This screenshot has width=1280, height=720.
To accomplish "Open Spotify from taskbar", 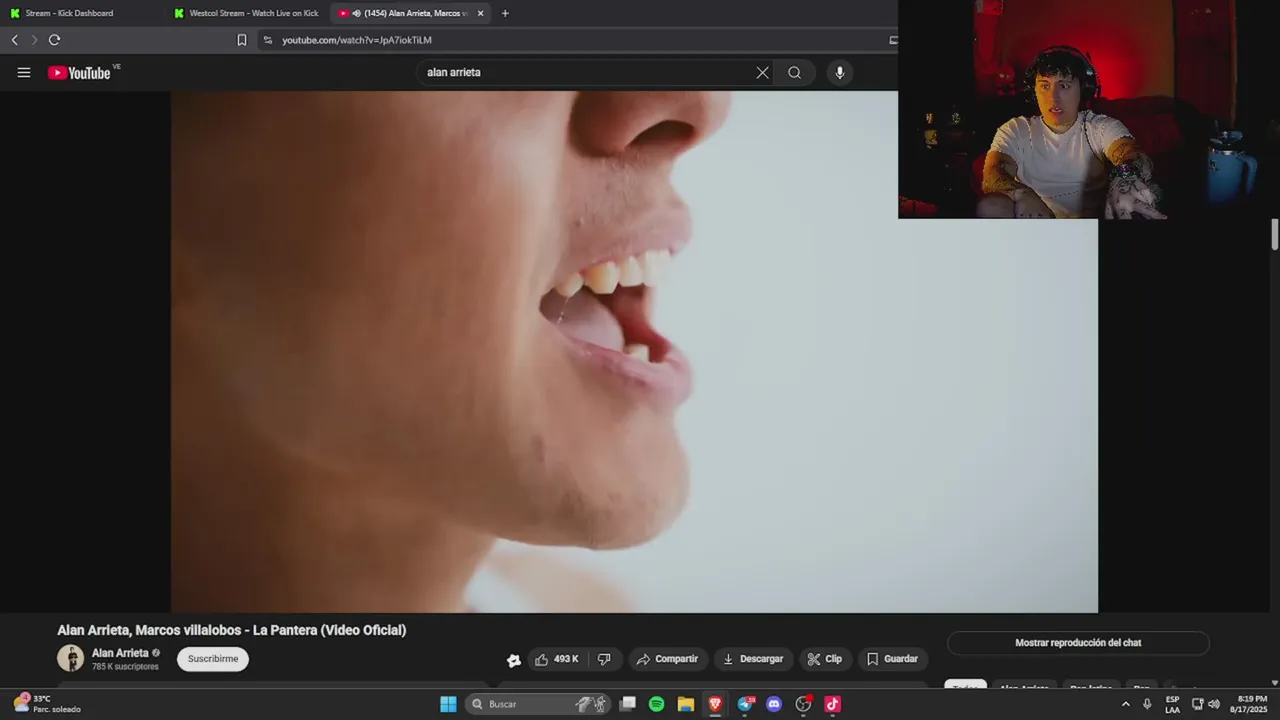I will click(656, 704).
